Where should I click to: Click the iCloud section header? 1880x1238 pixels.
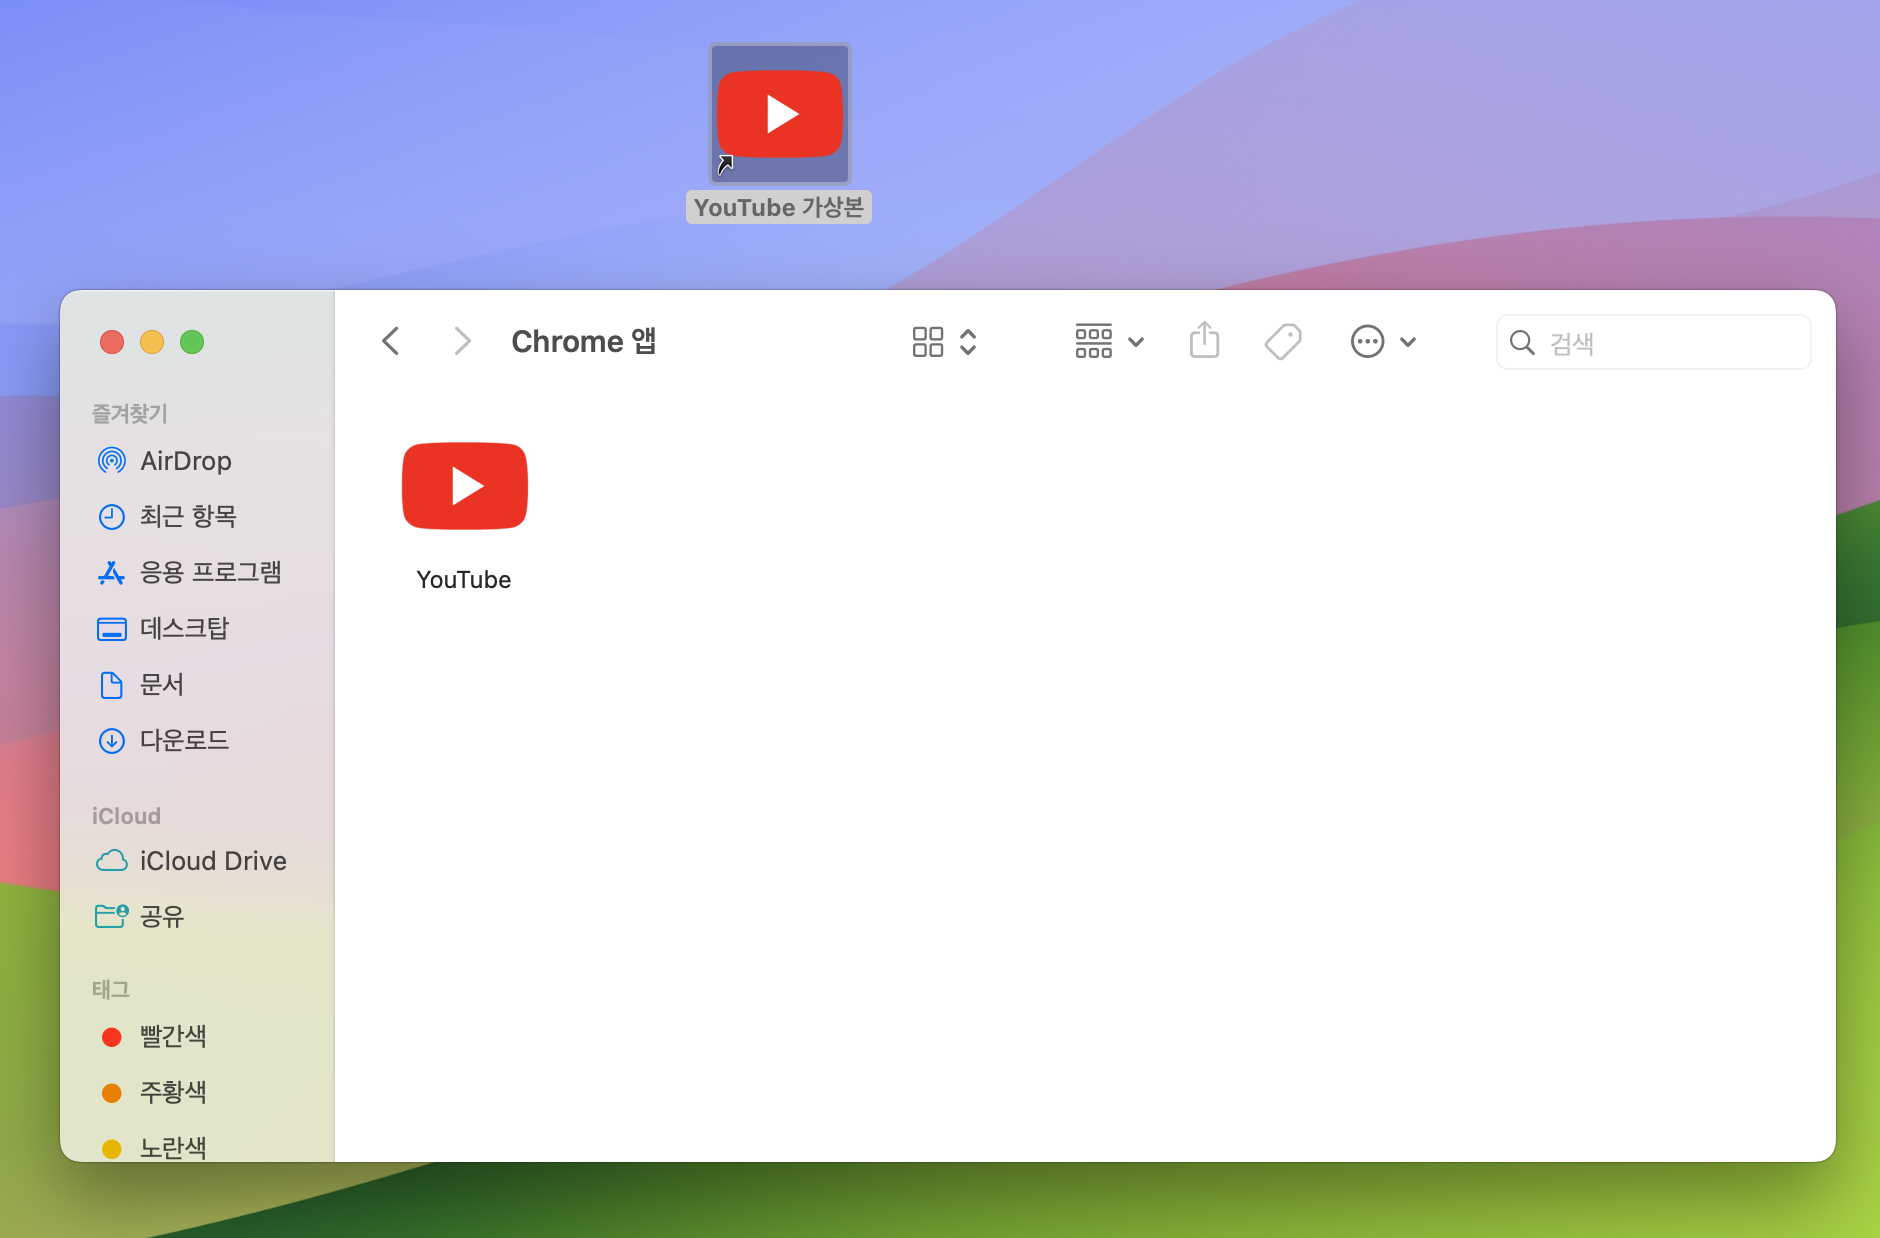tap(126, 816)
